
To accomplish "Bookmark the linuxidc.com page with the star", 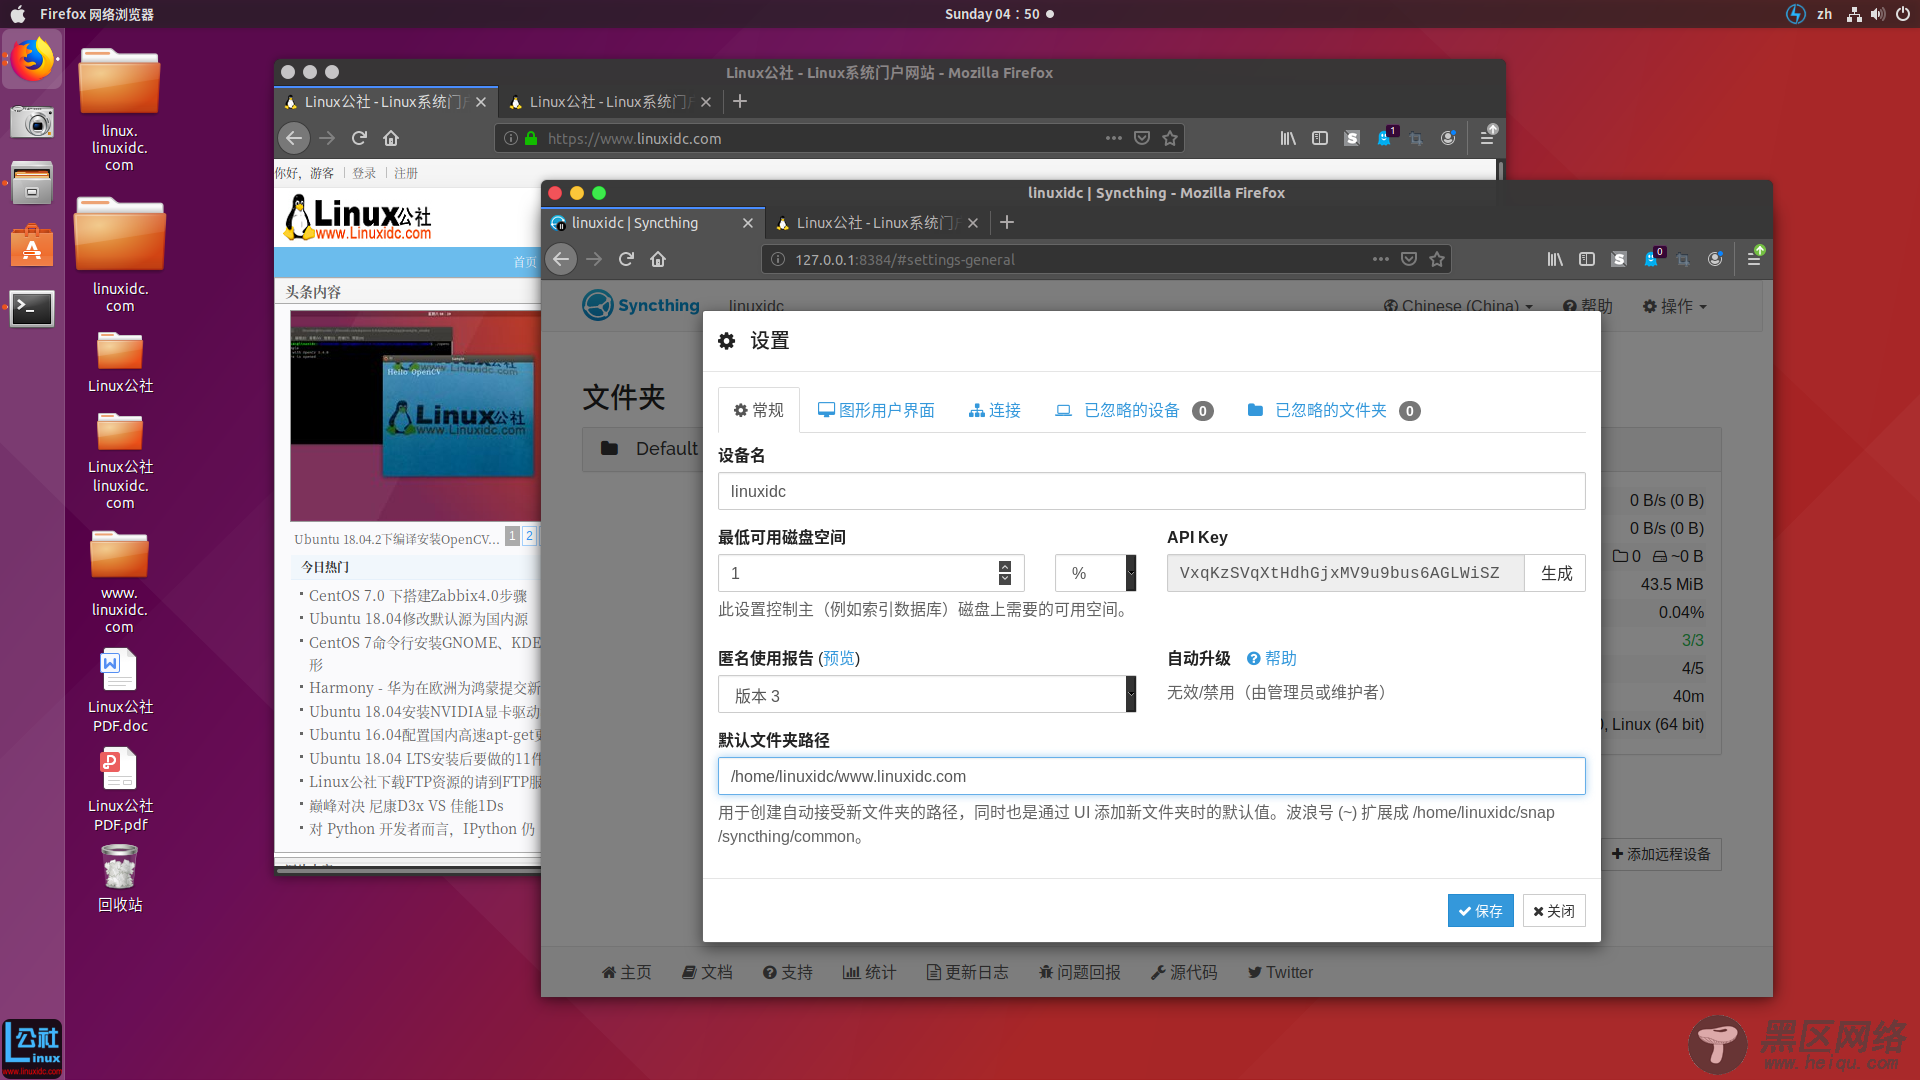I will point(1170,138).
